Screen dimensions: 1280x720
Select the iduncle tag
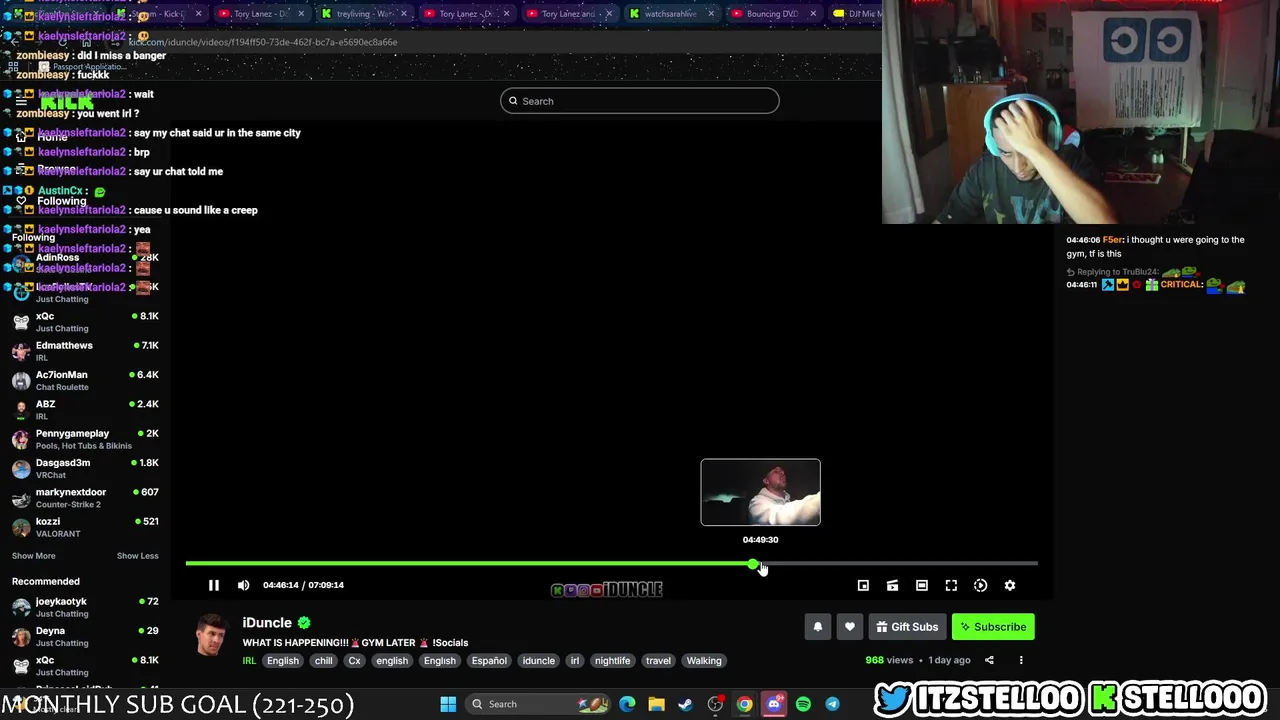click(538, 660)
